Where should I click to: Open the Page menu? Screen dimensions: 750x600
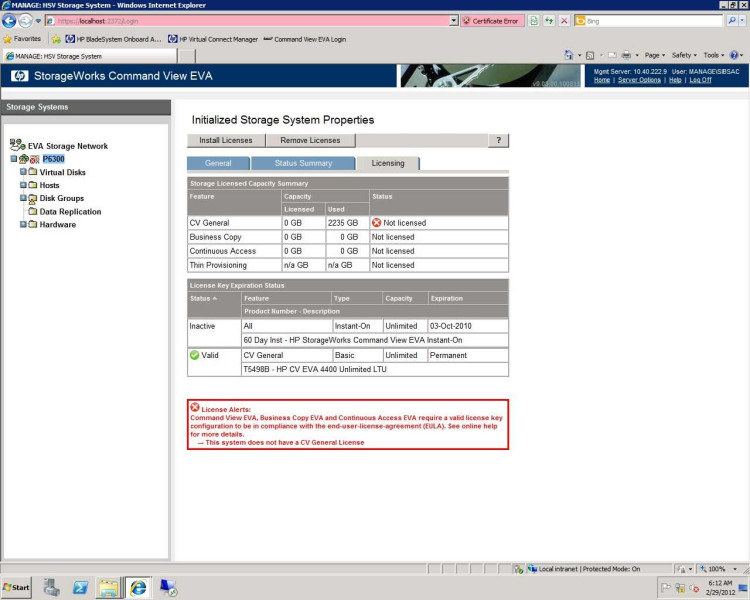click(x=655, y=55)
